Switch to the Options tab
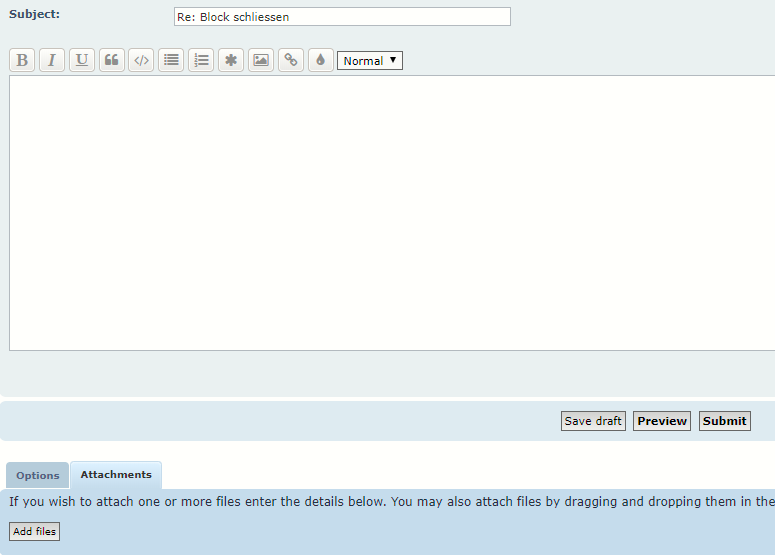775x555 pixels. (x=38, y=476)
